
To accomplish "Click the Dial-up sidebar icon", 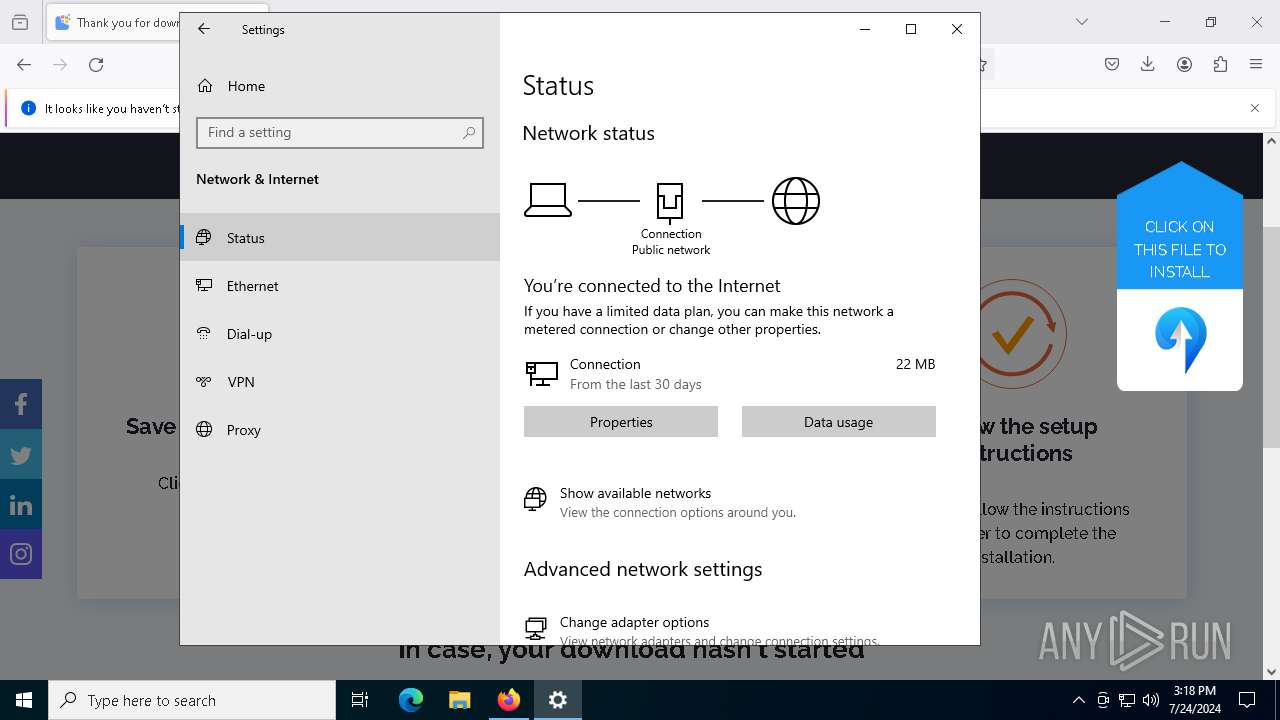I will tap(204, 334).
